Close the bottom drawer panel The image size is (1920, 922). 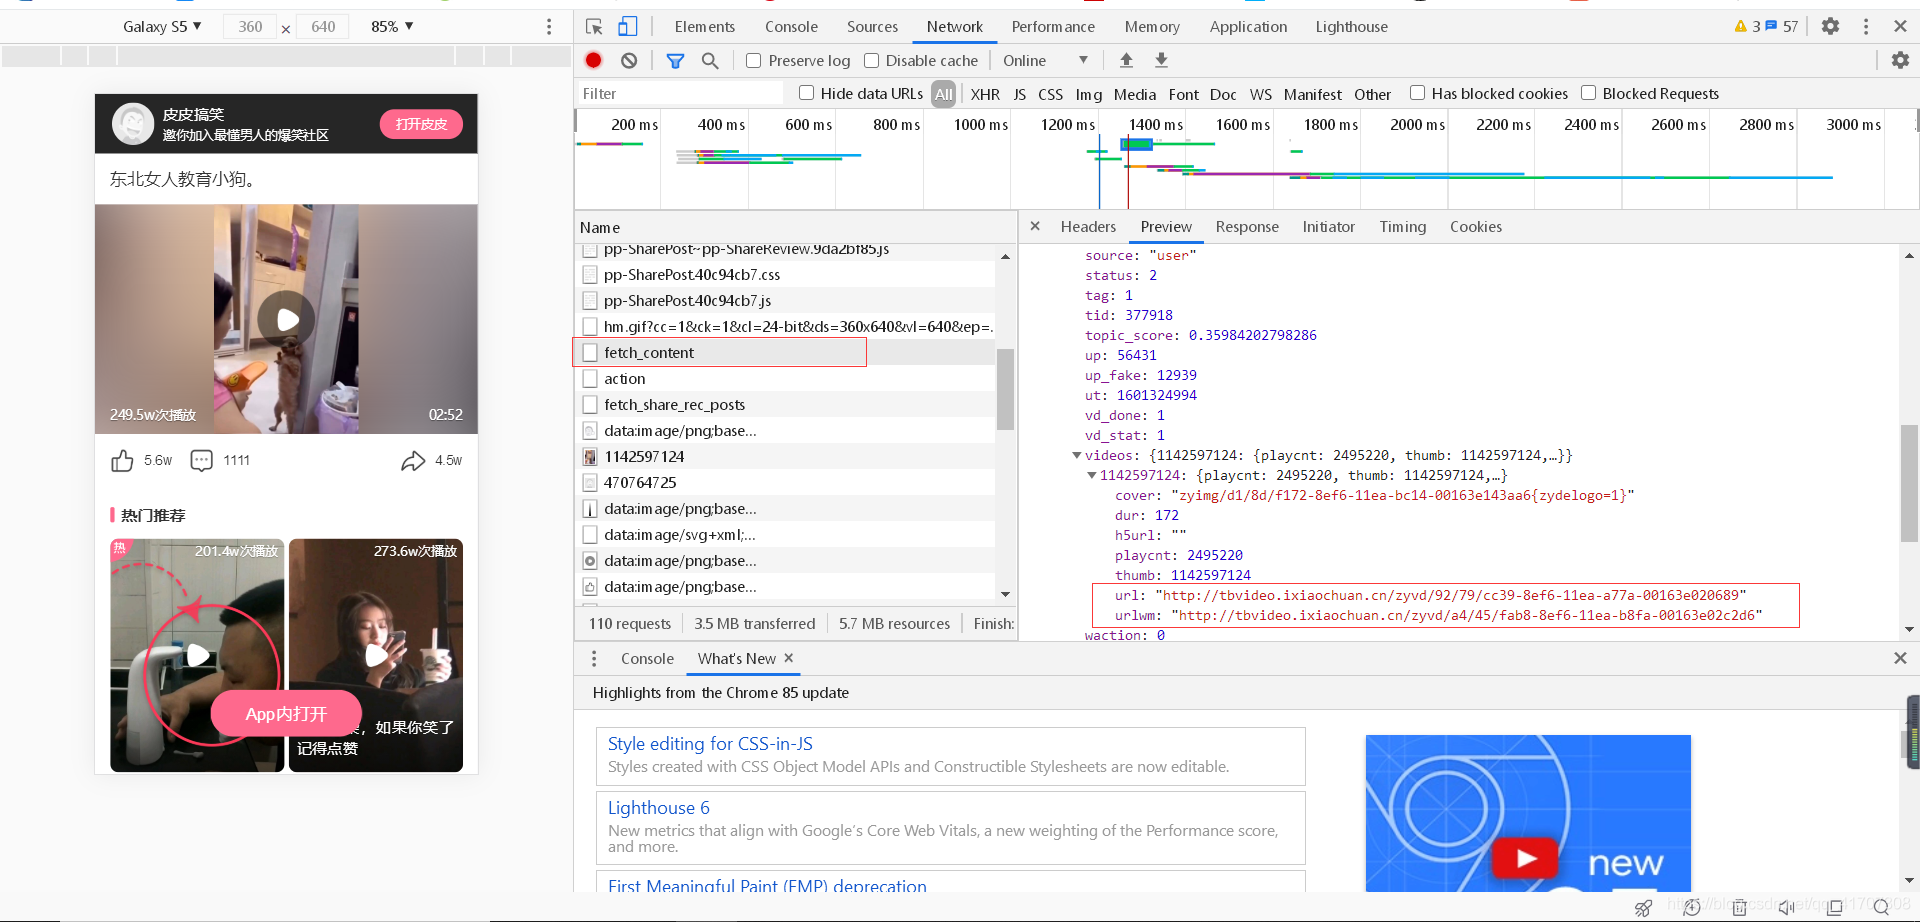(x=1900, y=658)
